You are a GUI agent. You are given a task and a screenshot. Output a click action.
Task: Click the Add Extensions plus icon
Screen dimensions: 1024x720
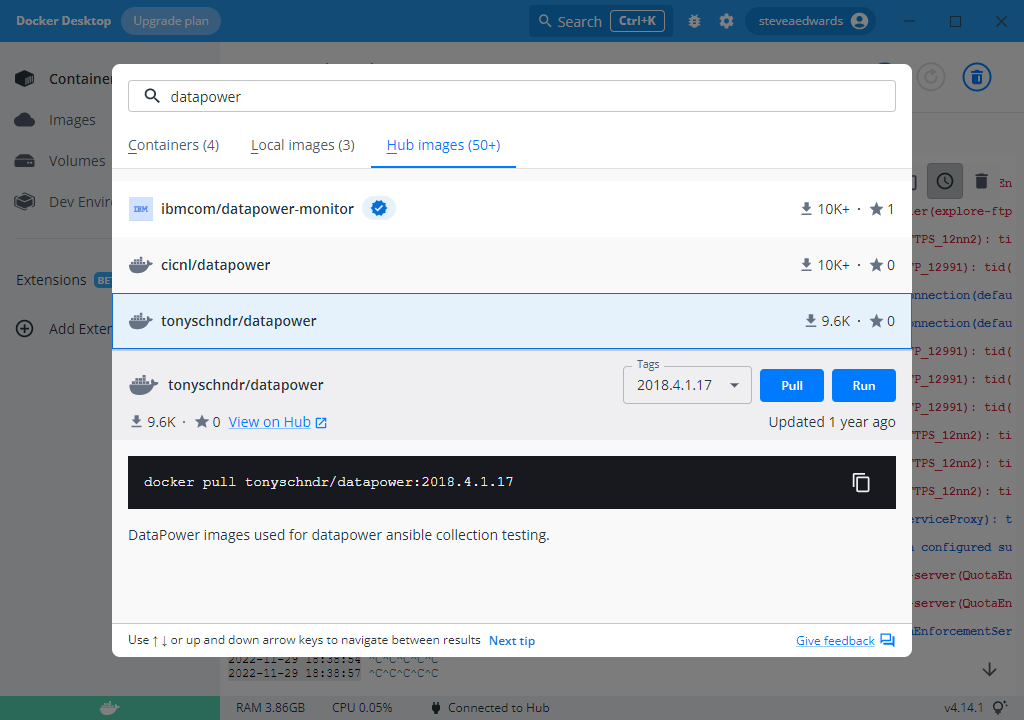pos(25,328)
